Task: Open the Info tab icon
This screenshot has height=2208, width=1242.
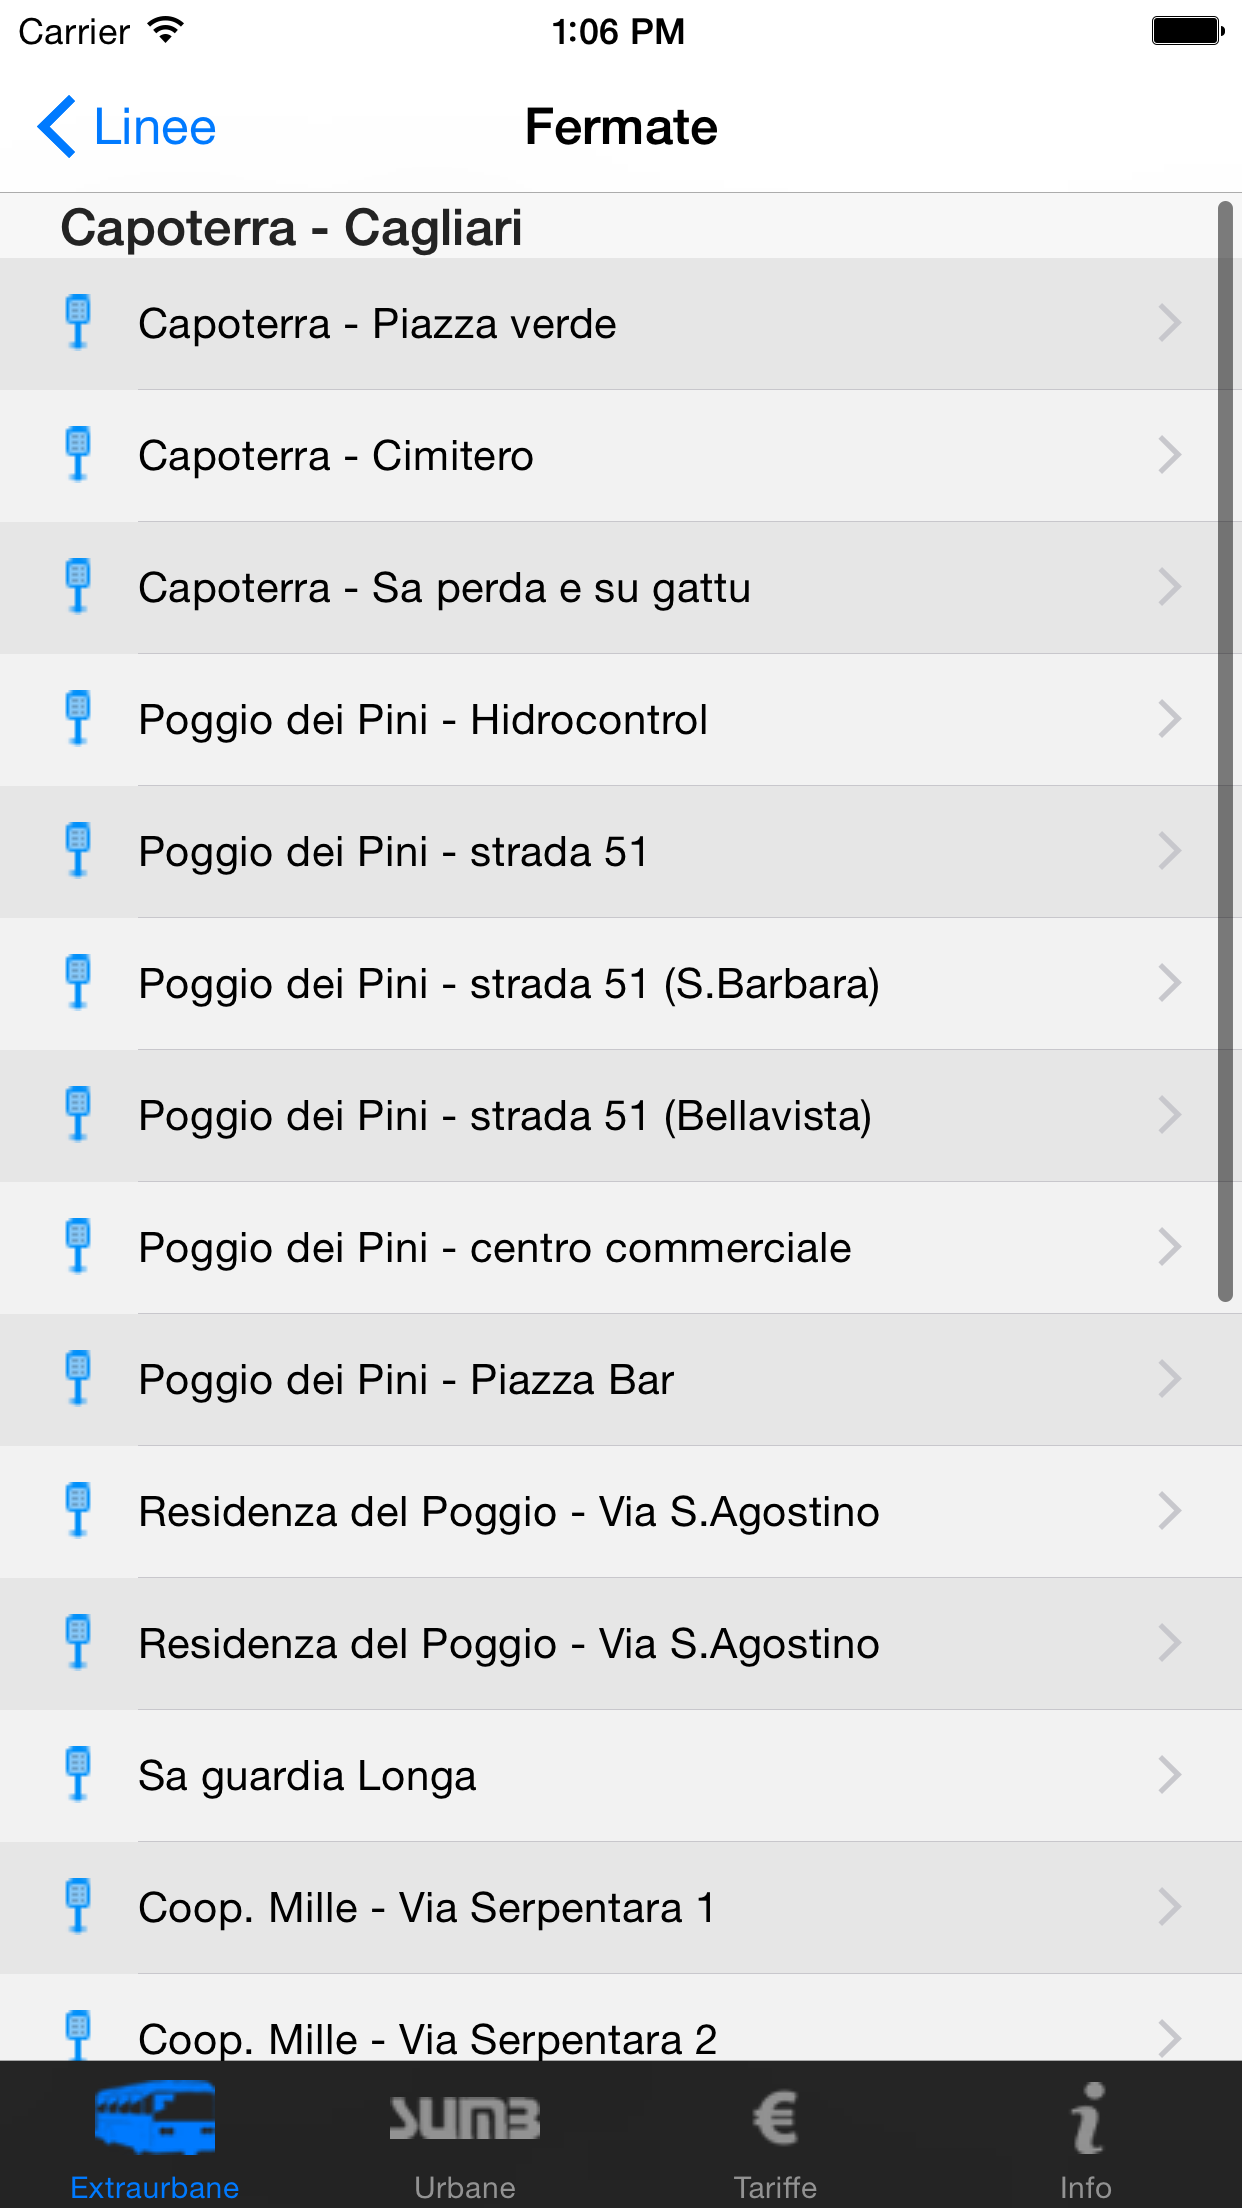Action: tap(1087, 2117)
